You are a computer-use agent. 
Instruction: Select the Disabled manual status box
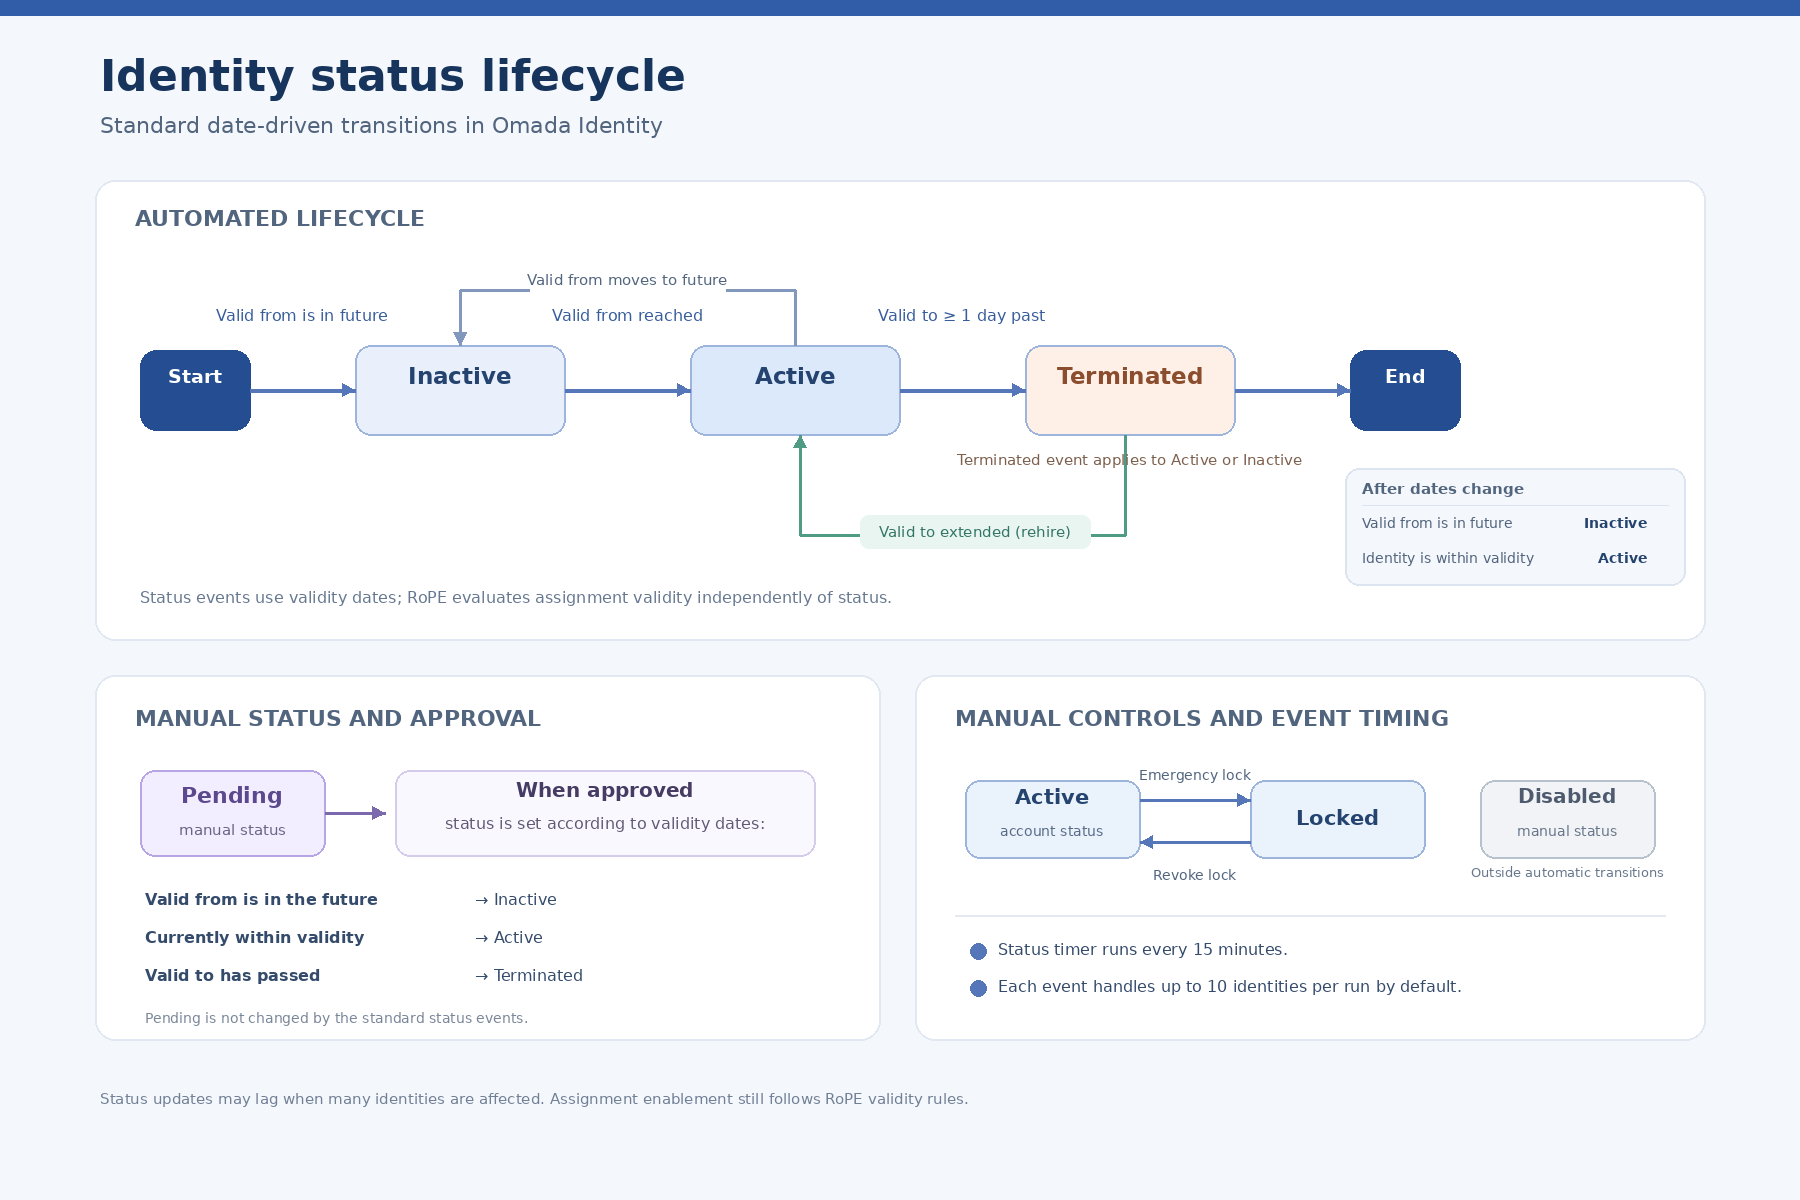pyautogui.click(x=1567, y=819)
